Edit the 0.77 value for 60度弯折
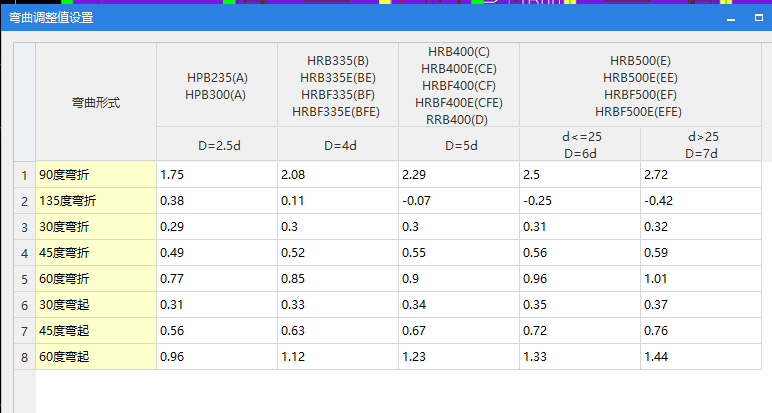Image resolution: width=772 pixels, height=413 pixels. (217, 279)
